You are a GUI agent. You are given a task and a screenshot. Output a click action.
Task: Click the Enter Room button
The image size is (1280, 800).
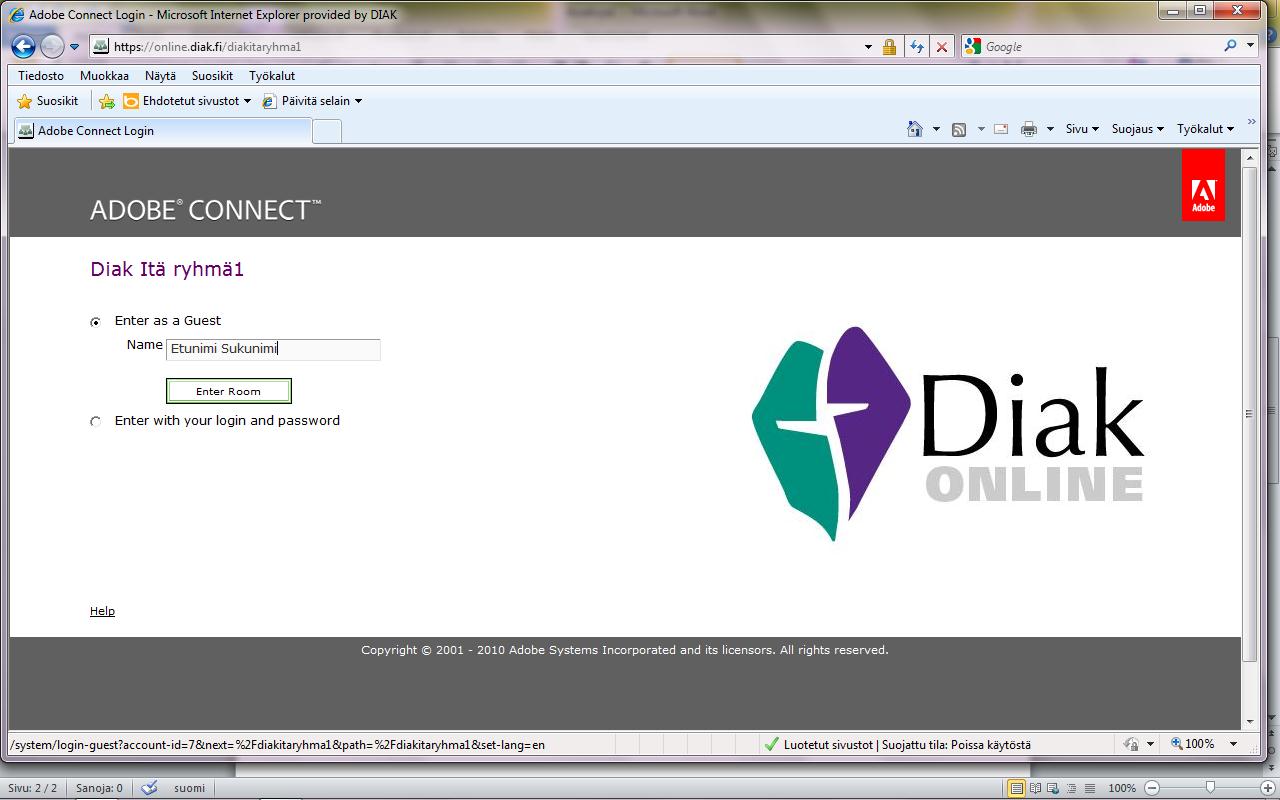click(x=228, y=391)
